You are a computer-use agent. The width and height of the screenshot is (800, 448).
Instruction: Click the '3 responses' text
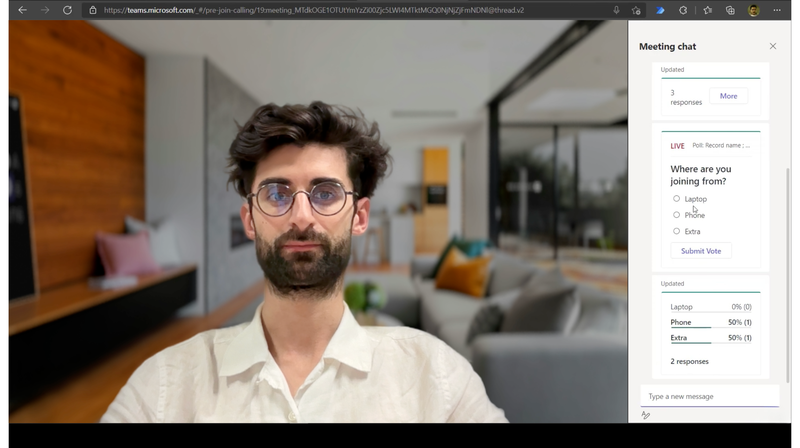[686, 97]
